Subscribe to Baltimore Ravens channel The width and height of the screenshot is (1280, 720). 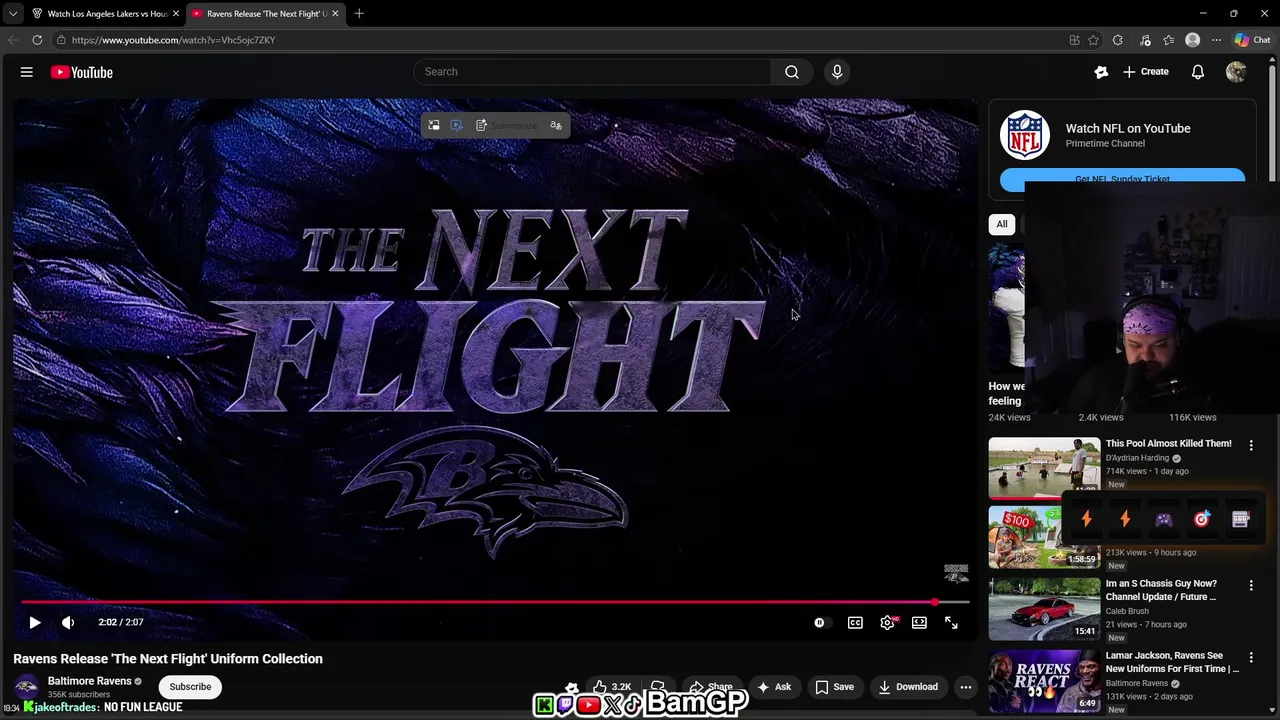pos(190,687)
